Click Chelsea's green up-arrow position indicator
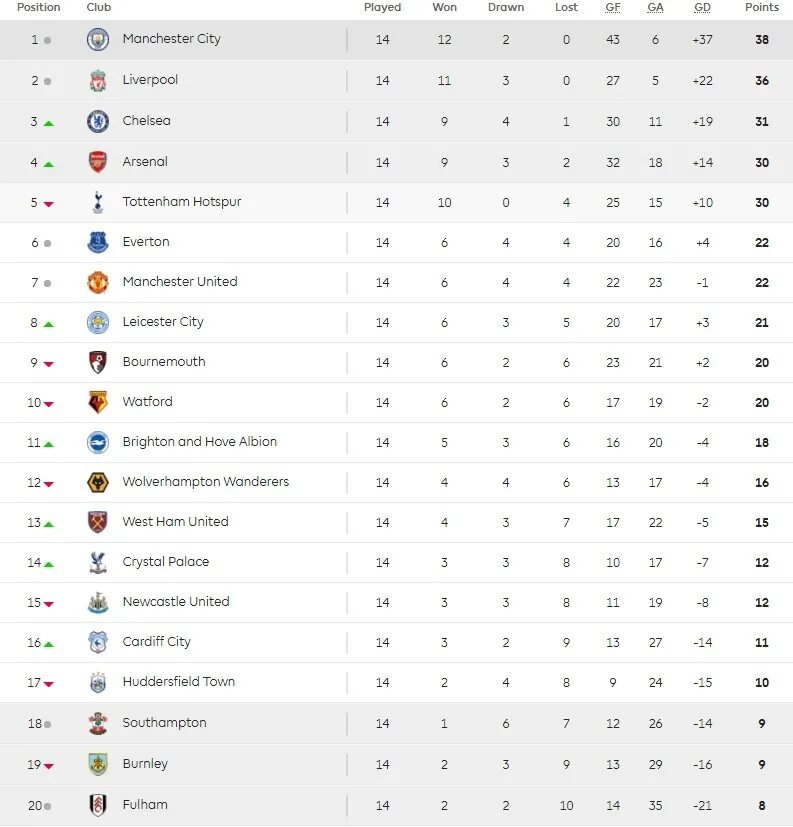The width and height of the screenshot is (793, 827). click(48, 123)
